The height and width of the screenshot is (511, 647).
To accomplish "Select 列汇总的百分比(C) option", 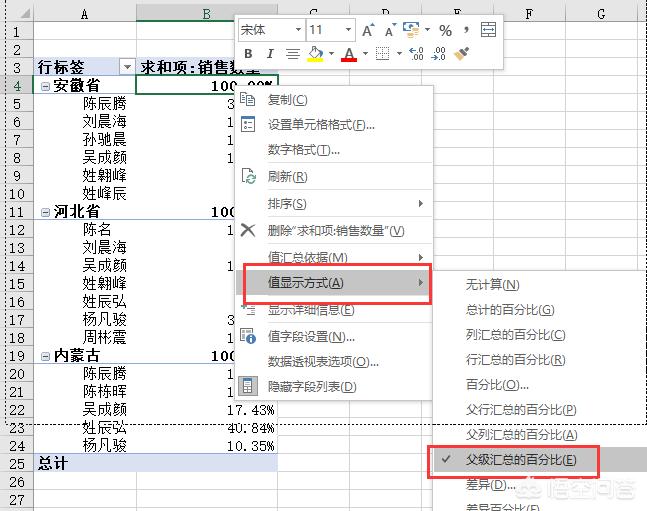I will pos(538,335).
